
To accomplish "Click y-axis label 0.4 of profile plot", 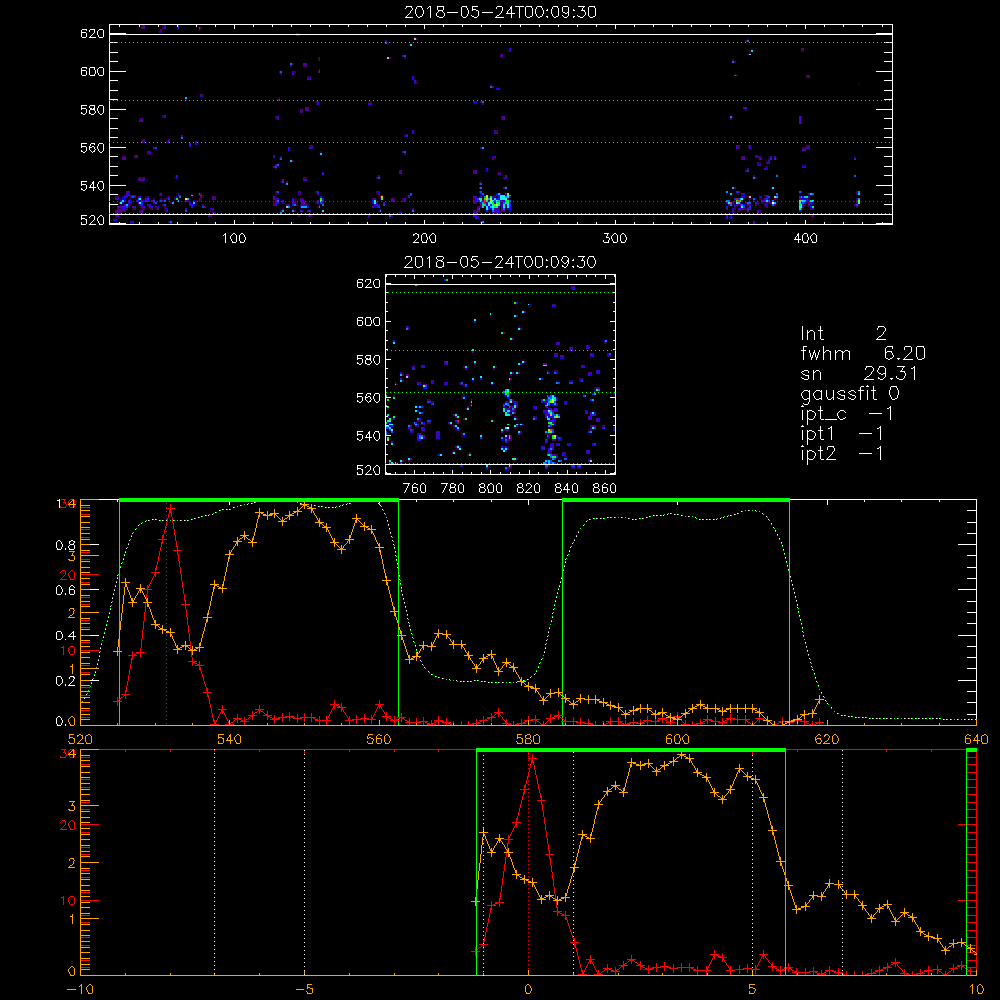I will pyautogui.click(x=66, y=636).
